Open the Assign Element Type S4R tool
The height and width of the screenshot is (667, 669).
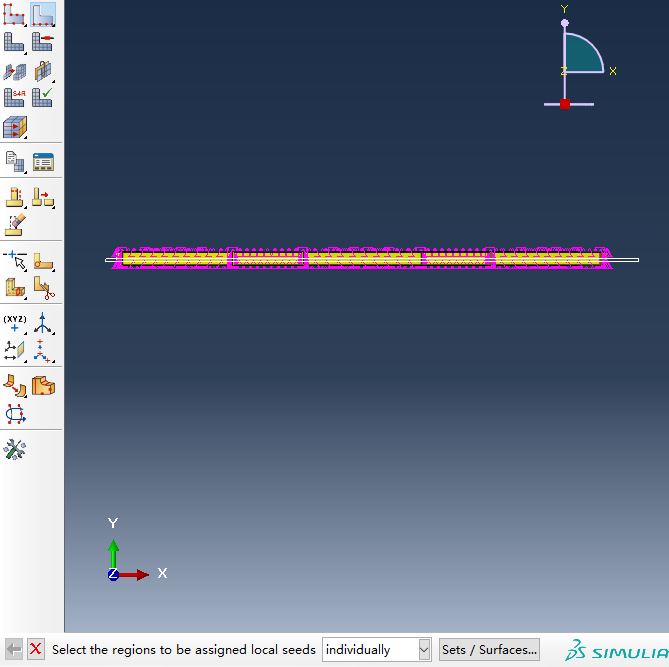point(14,97)
